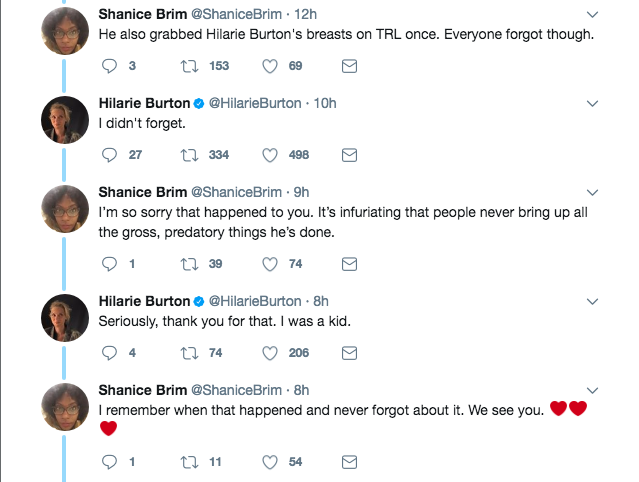Click the envelope icon under first tweet
This screenshot has height=482, width=639.
[349, 66]
